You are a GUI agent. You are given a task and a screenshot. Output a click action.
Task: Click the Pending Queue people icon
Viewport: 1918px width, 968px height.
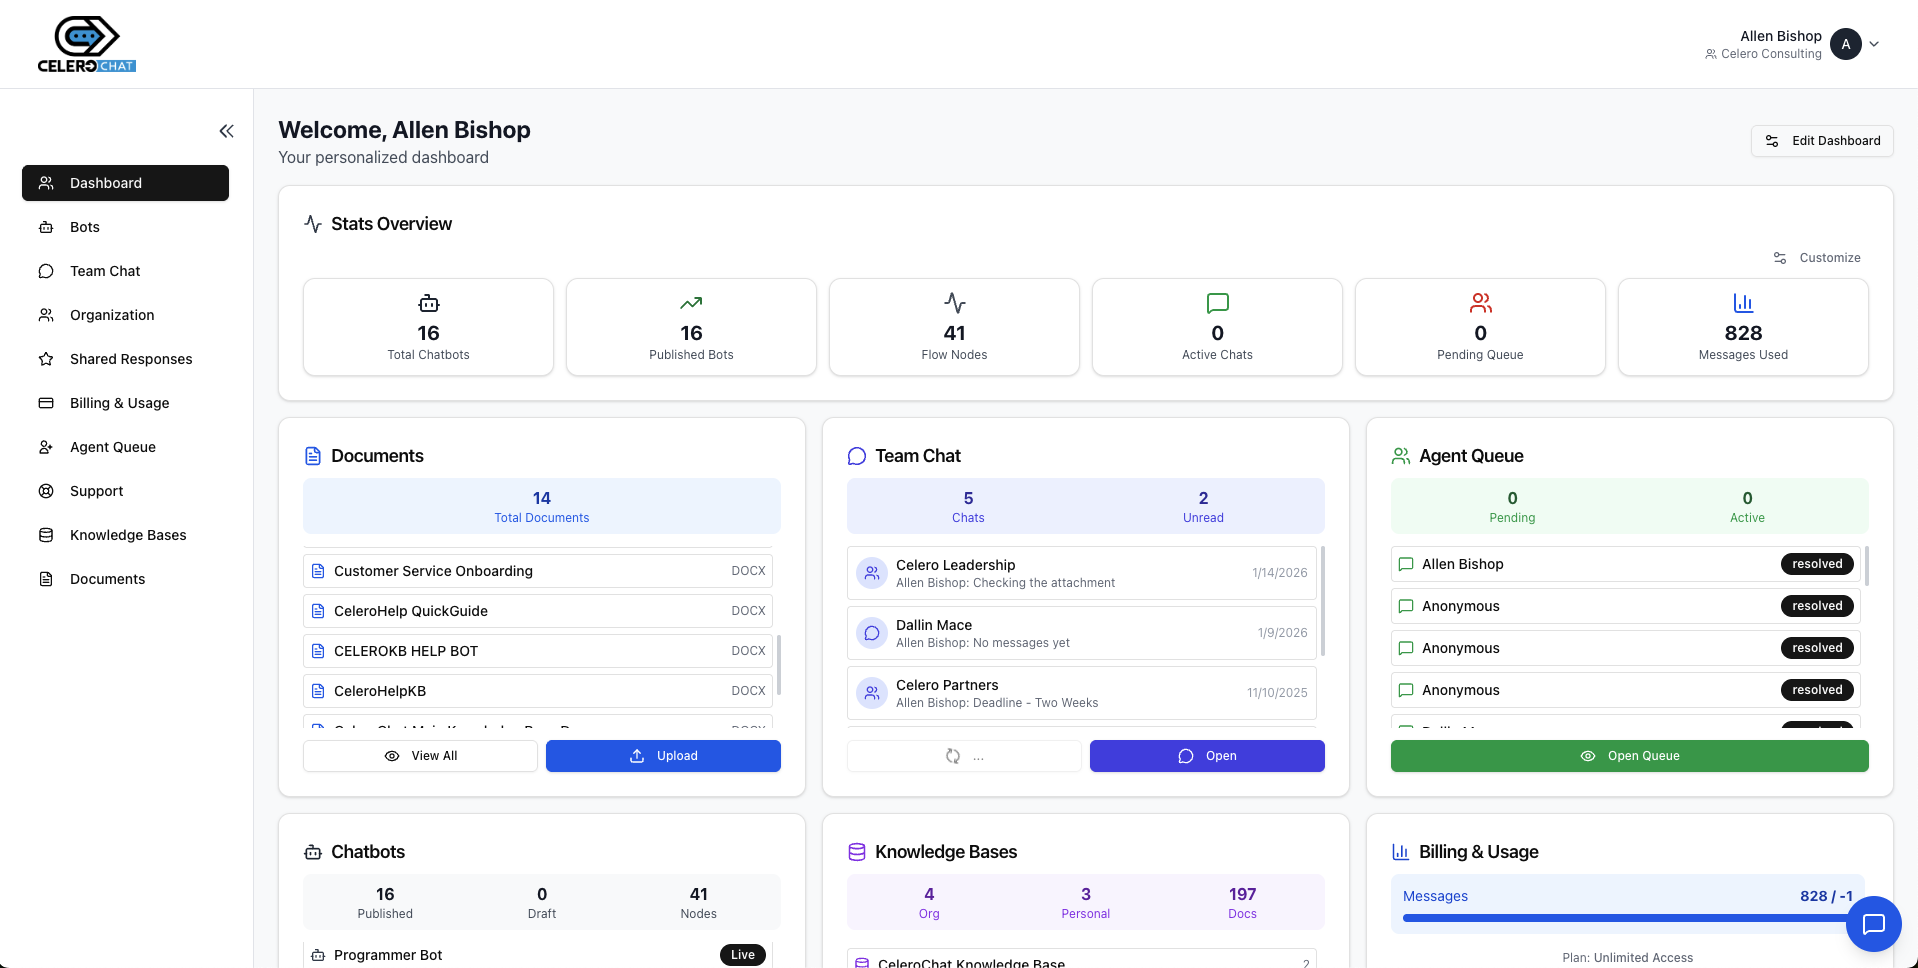tap(1481, 303)
